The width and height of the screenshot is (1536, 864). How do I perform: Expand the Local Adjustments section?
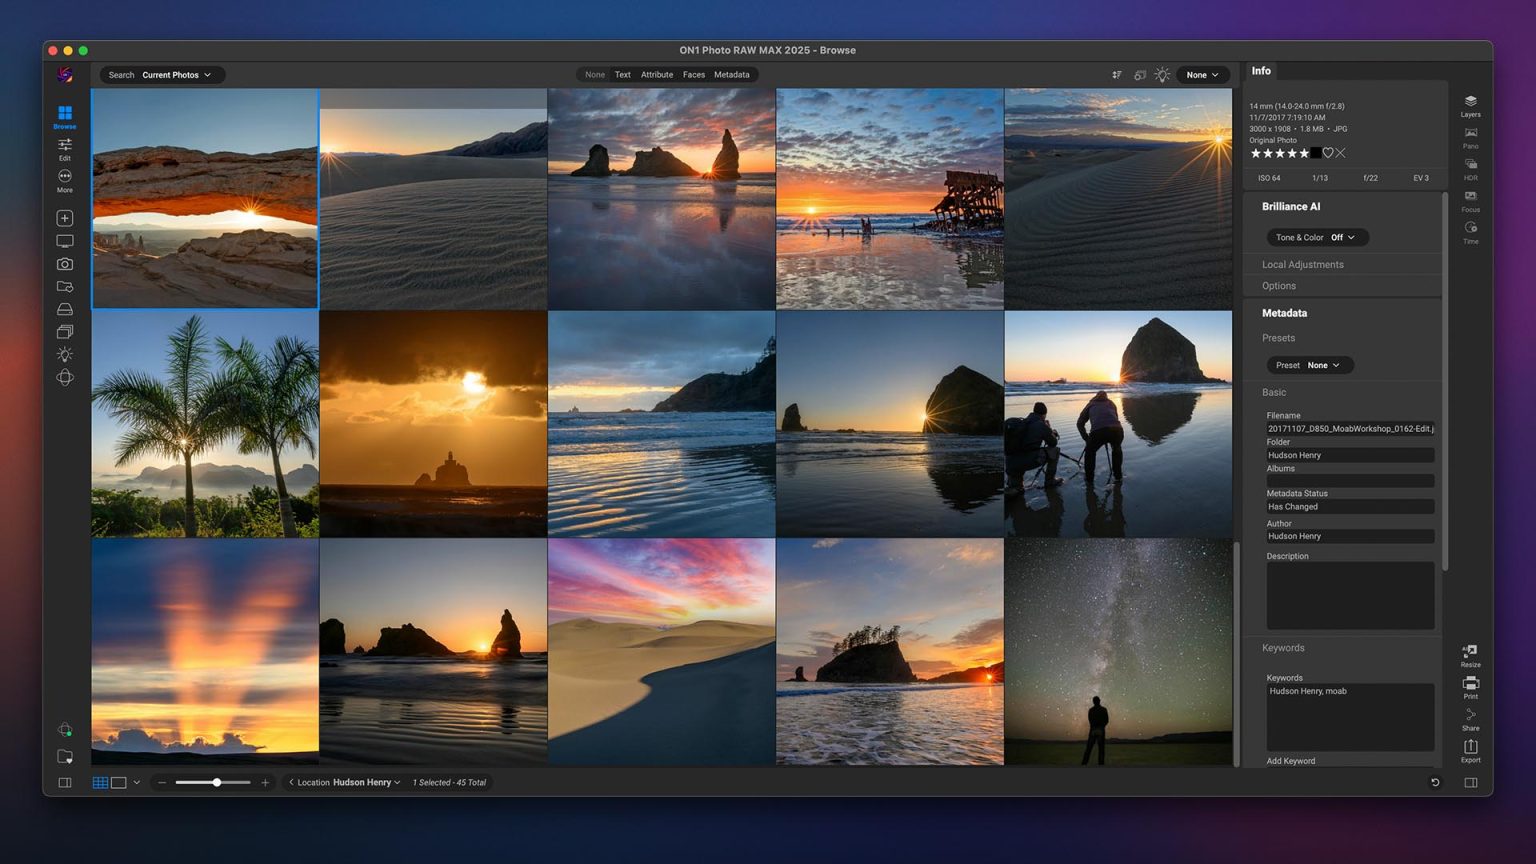click(x=1303, y=264)
